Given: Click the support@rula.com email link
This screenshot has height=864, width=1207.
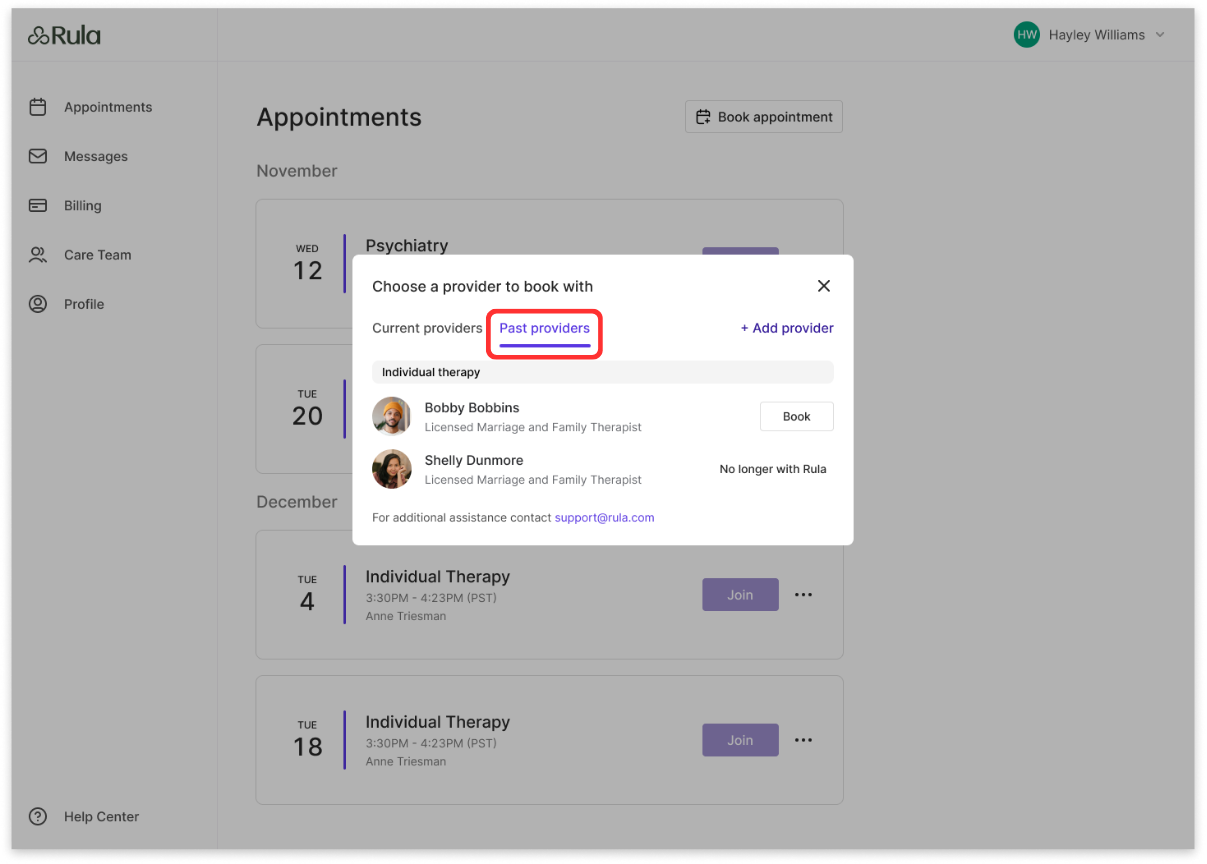Looking at the screenshot, I should (604, 518).
